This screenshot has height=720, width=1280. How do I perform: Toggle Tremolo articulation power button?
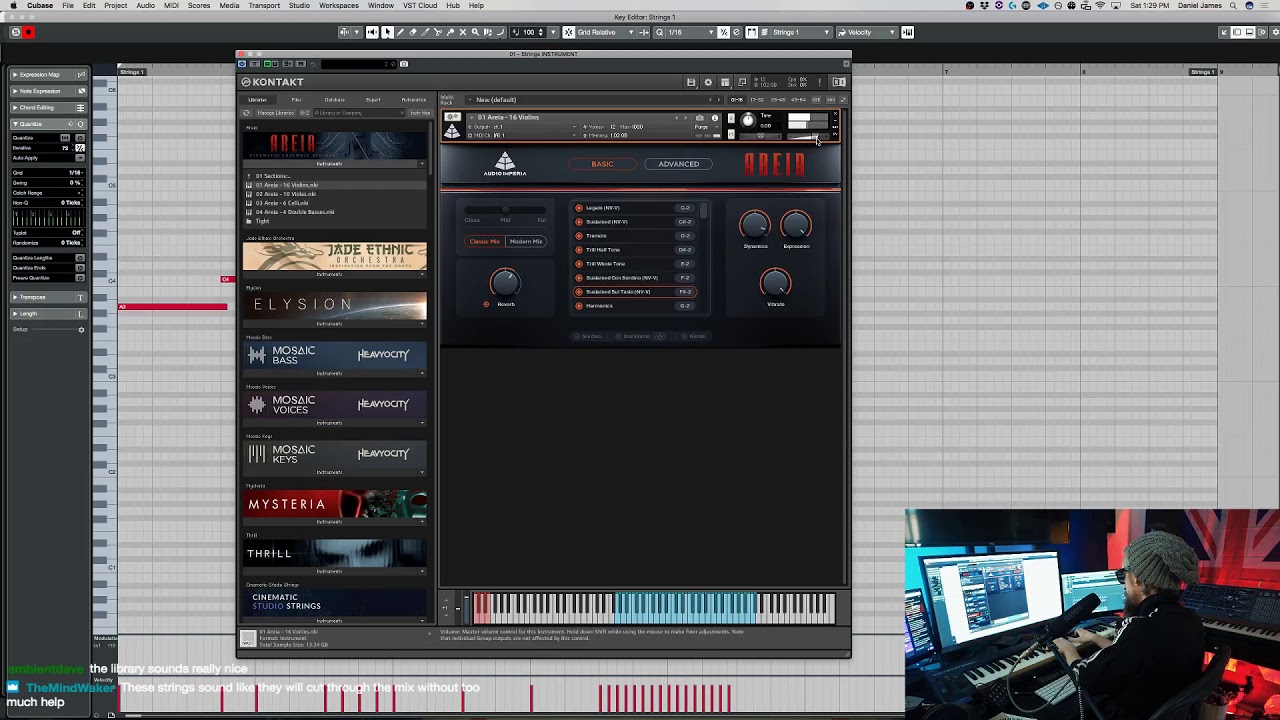(579, 236)
